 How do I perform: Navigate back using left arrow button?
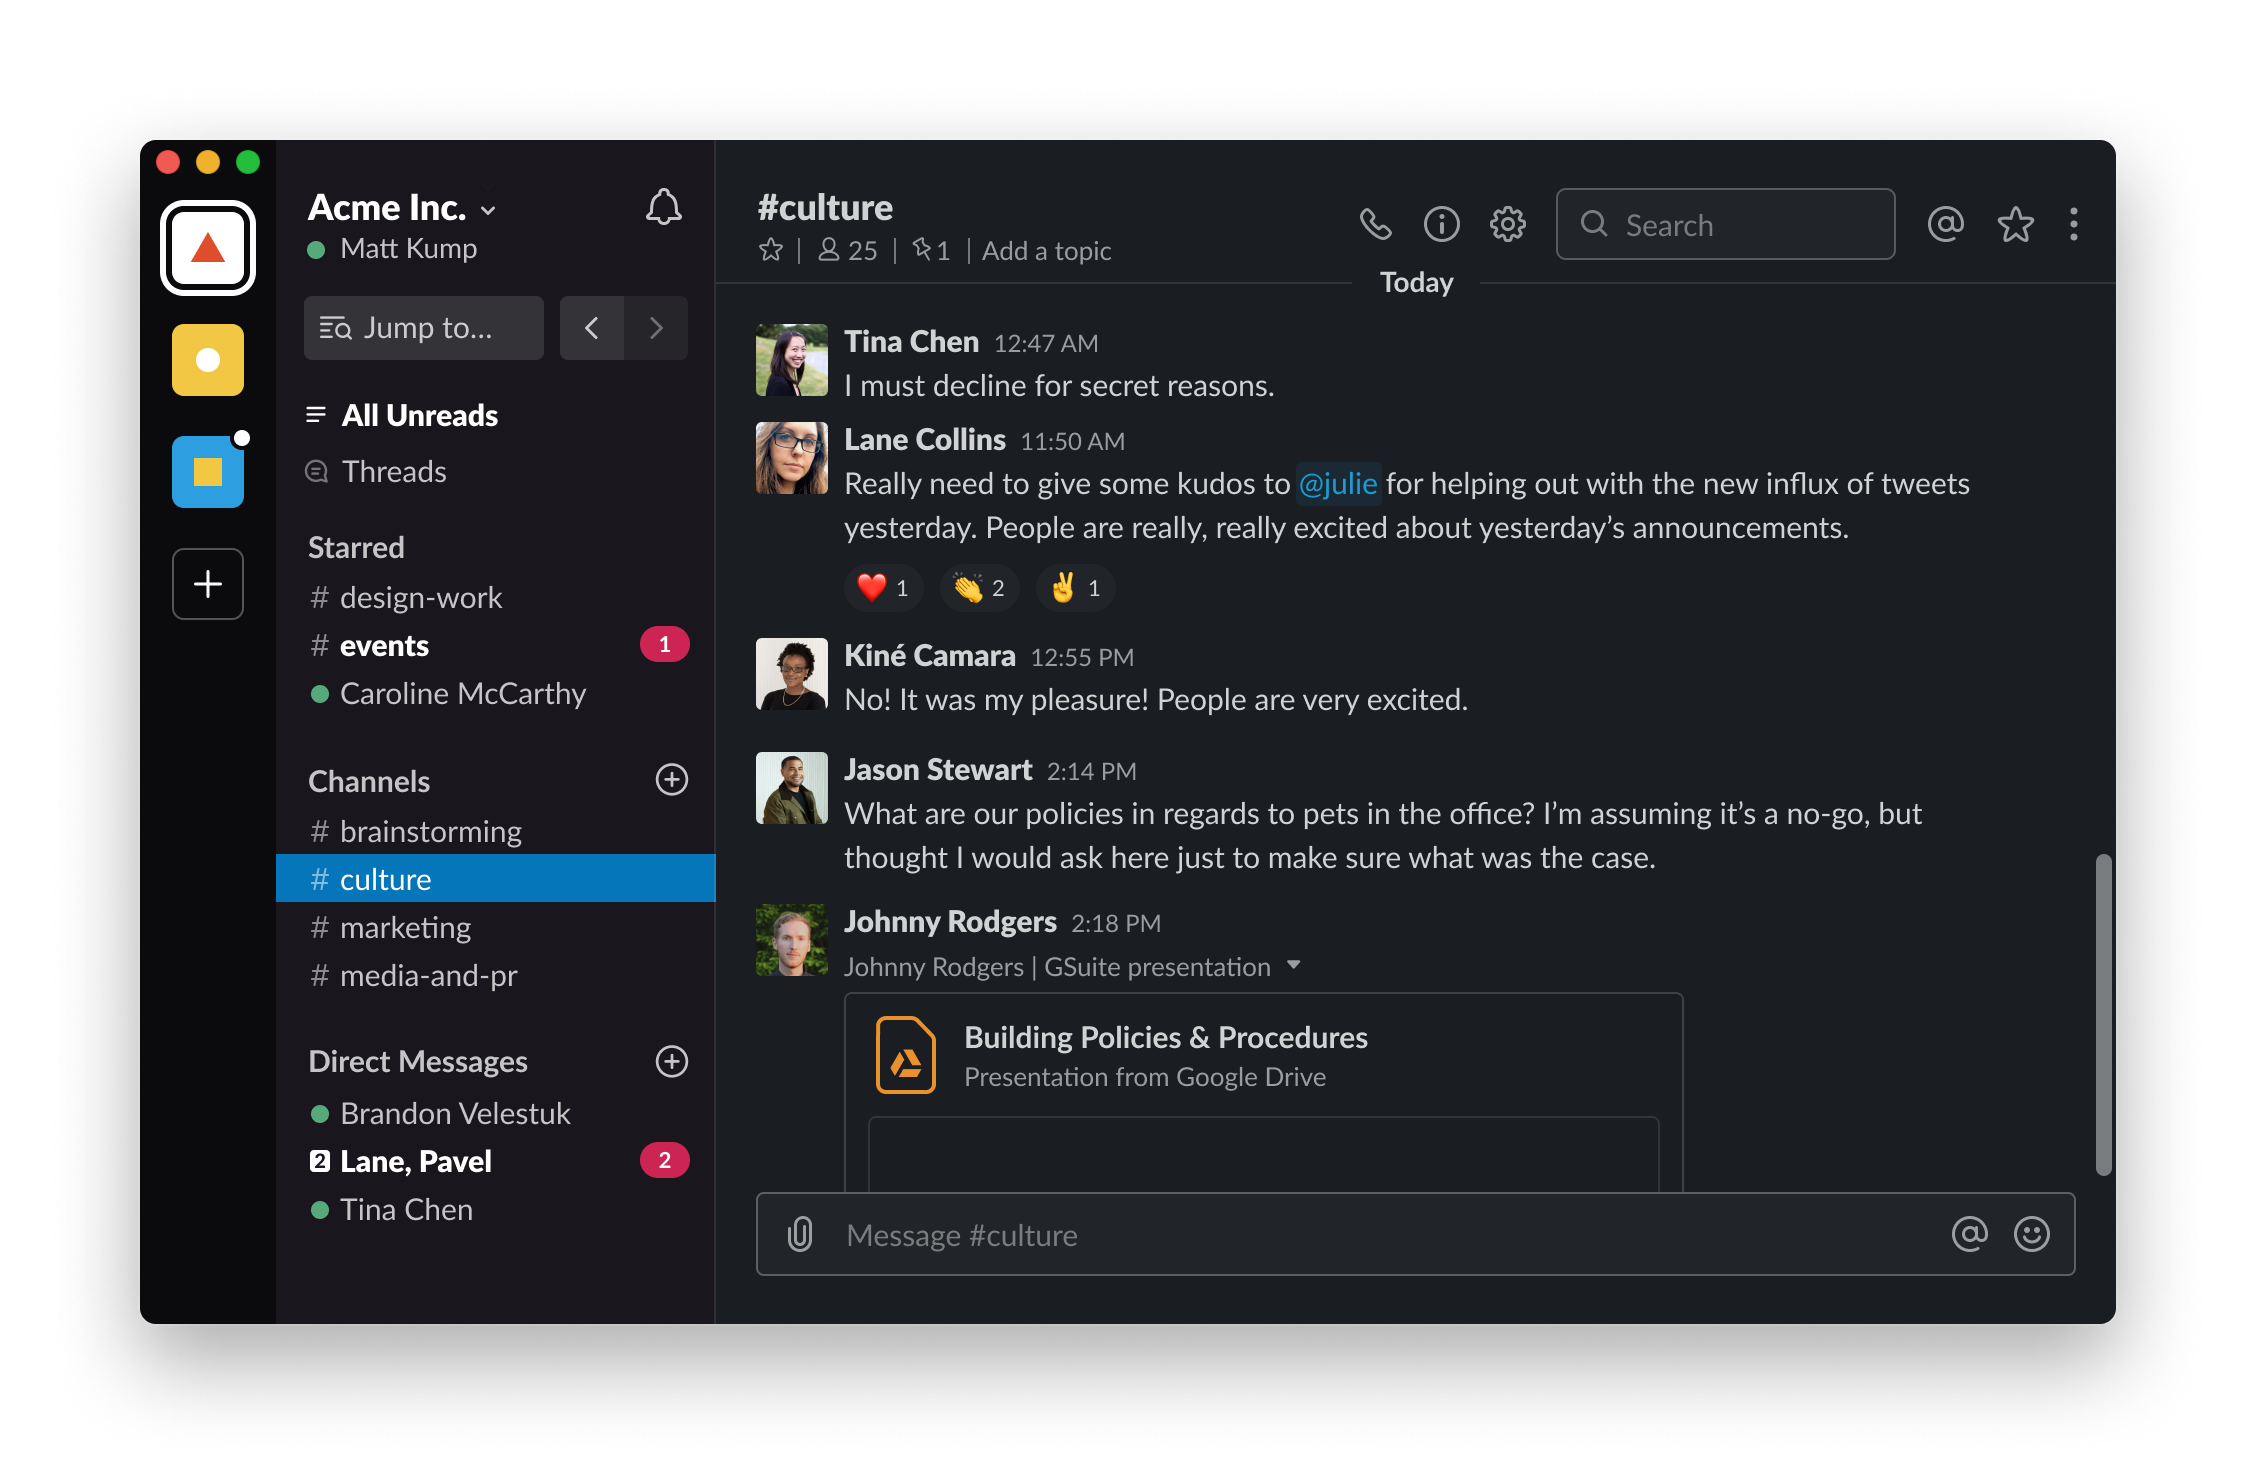(x=592, y=327)
